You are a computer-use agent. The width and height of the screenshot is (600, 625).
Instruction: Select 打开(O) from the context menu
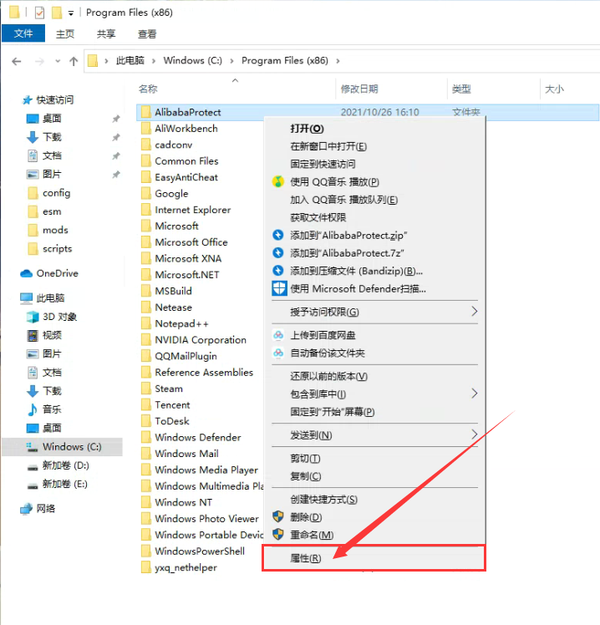(307, 129)
